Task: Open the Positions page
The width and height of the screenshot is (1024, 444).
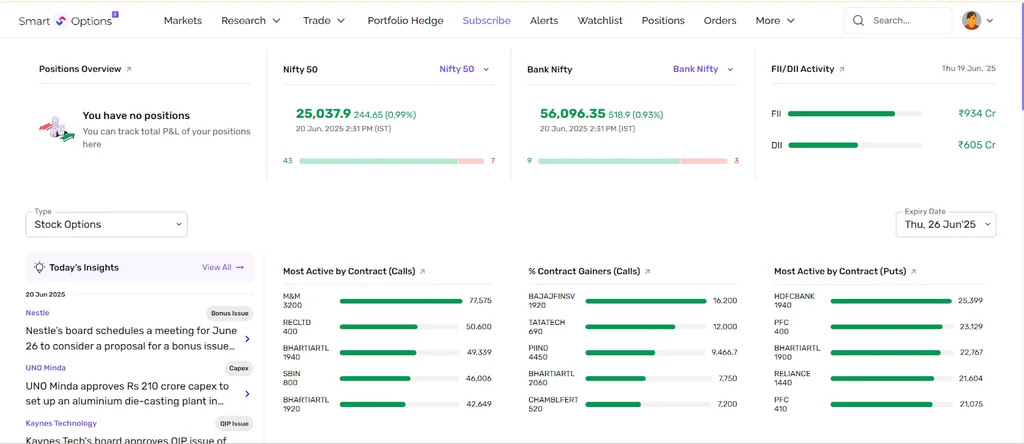Action: [x=663, y=20]
